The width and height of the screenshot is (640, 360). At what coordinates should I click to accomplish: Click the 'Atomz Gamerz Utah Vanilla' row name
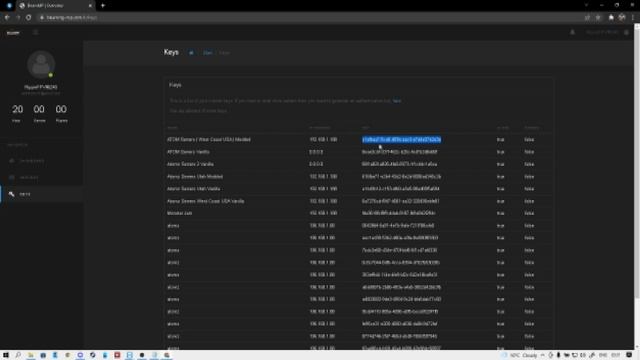[x=193, y=189]
